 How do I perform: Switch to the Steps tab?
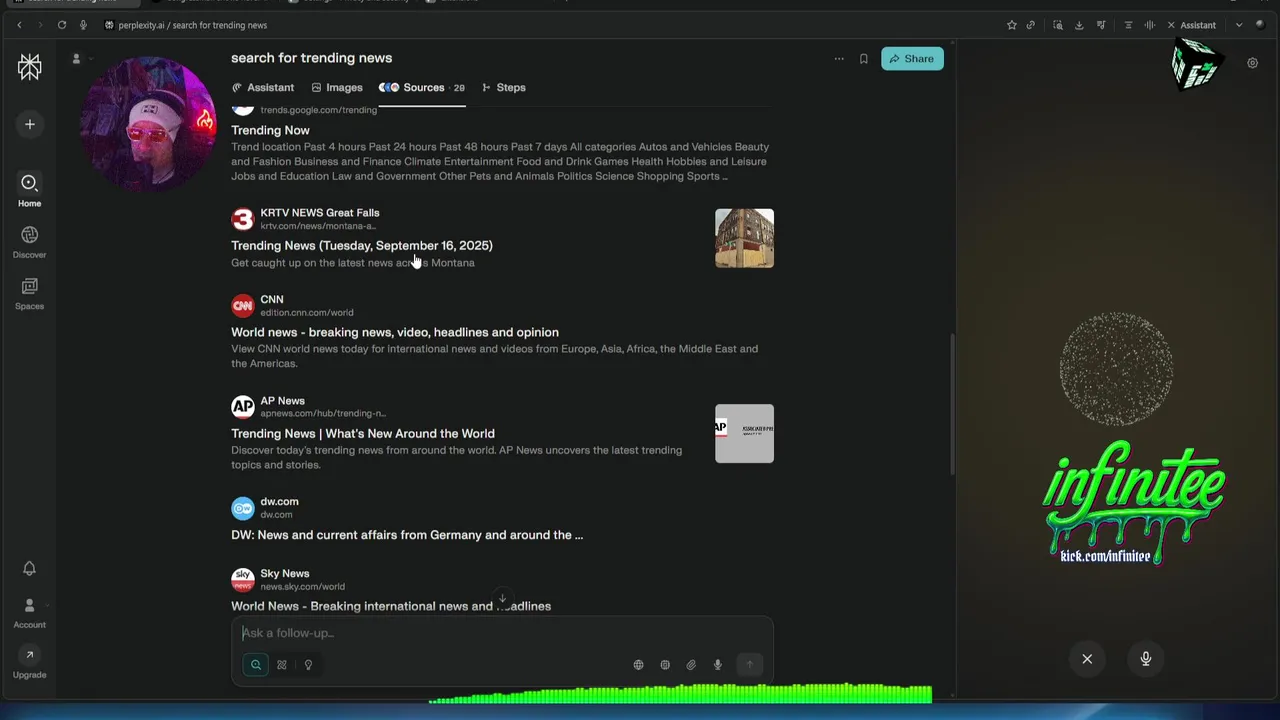click(x=503, y=87)
